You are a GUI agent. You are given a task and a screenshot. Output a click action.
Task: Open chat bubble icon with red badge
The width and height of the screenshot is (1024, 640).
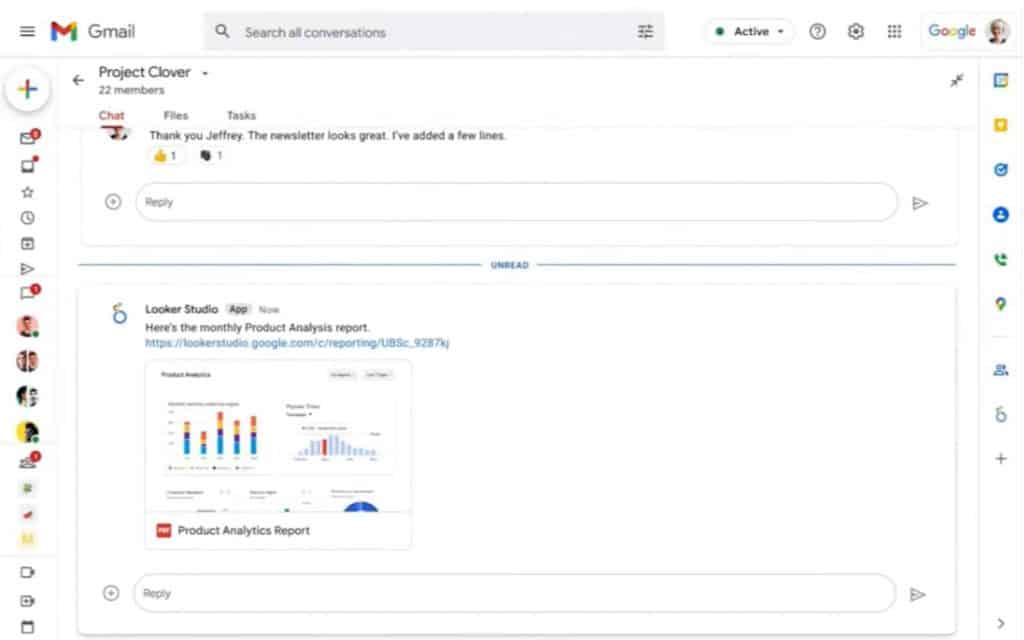[x=28, y=293]
